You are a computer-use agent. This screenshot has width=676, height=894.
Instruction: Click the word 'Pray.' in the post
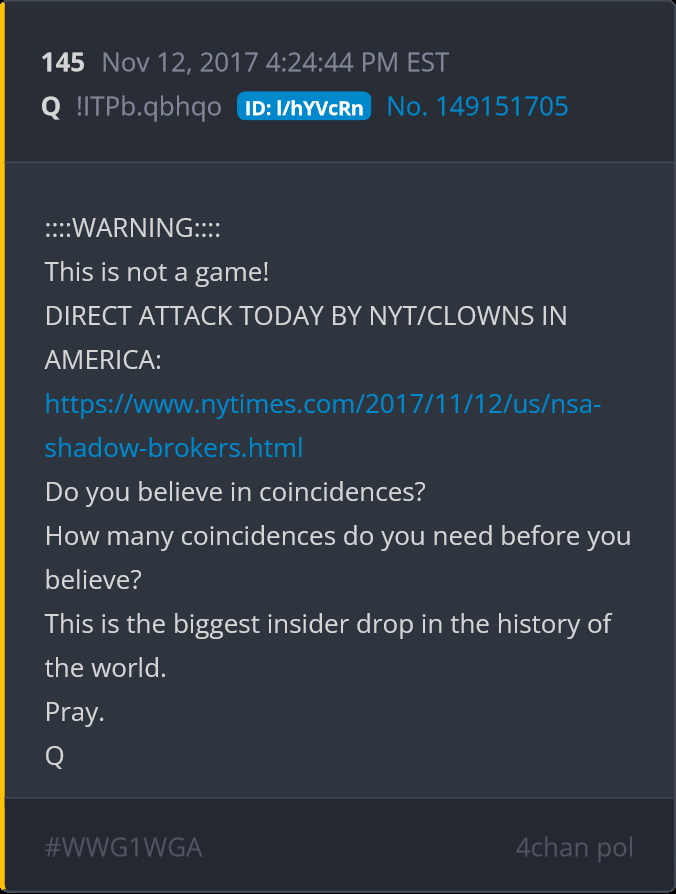[x=75, y=712]
